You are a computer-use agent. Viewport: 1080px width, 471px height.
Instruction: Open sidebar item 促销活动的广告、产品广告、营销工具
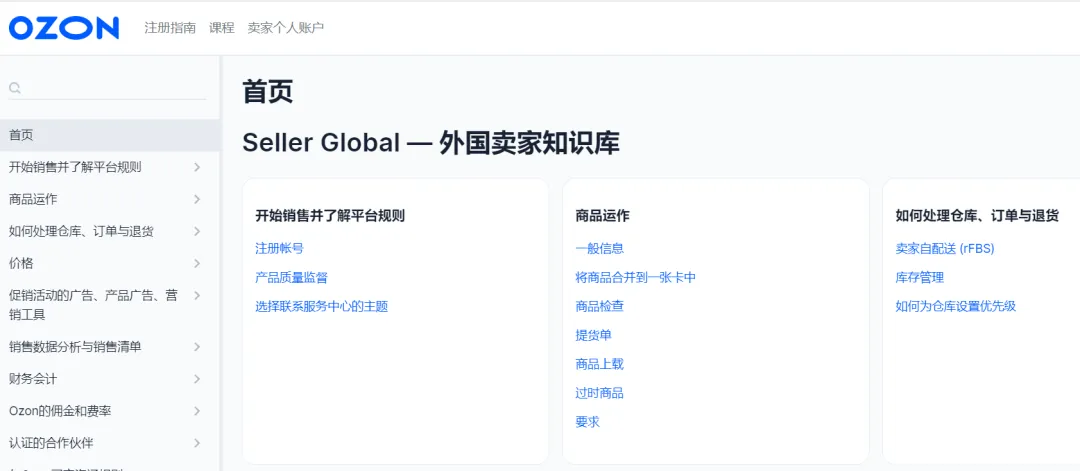[x=93, y=305]
